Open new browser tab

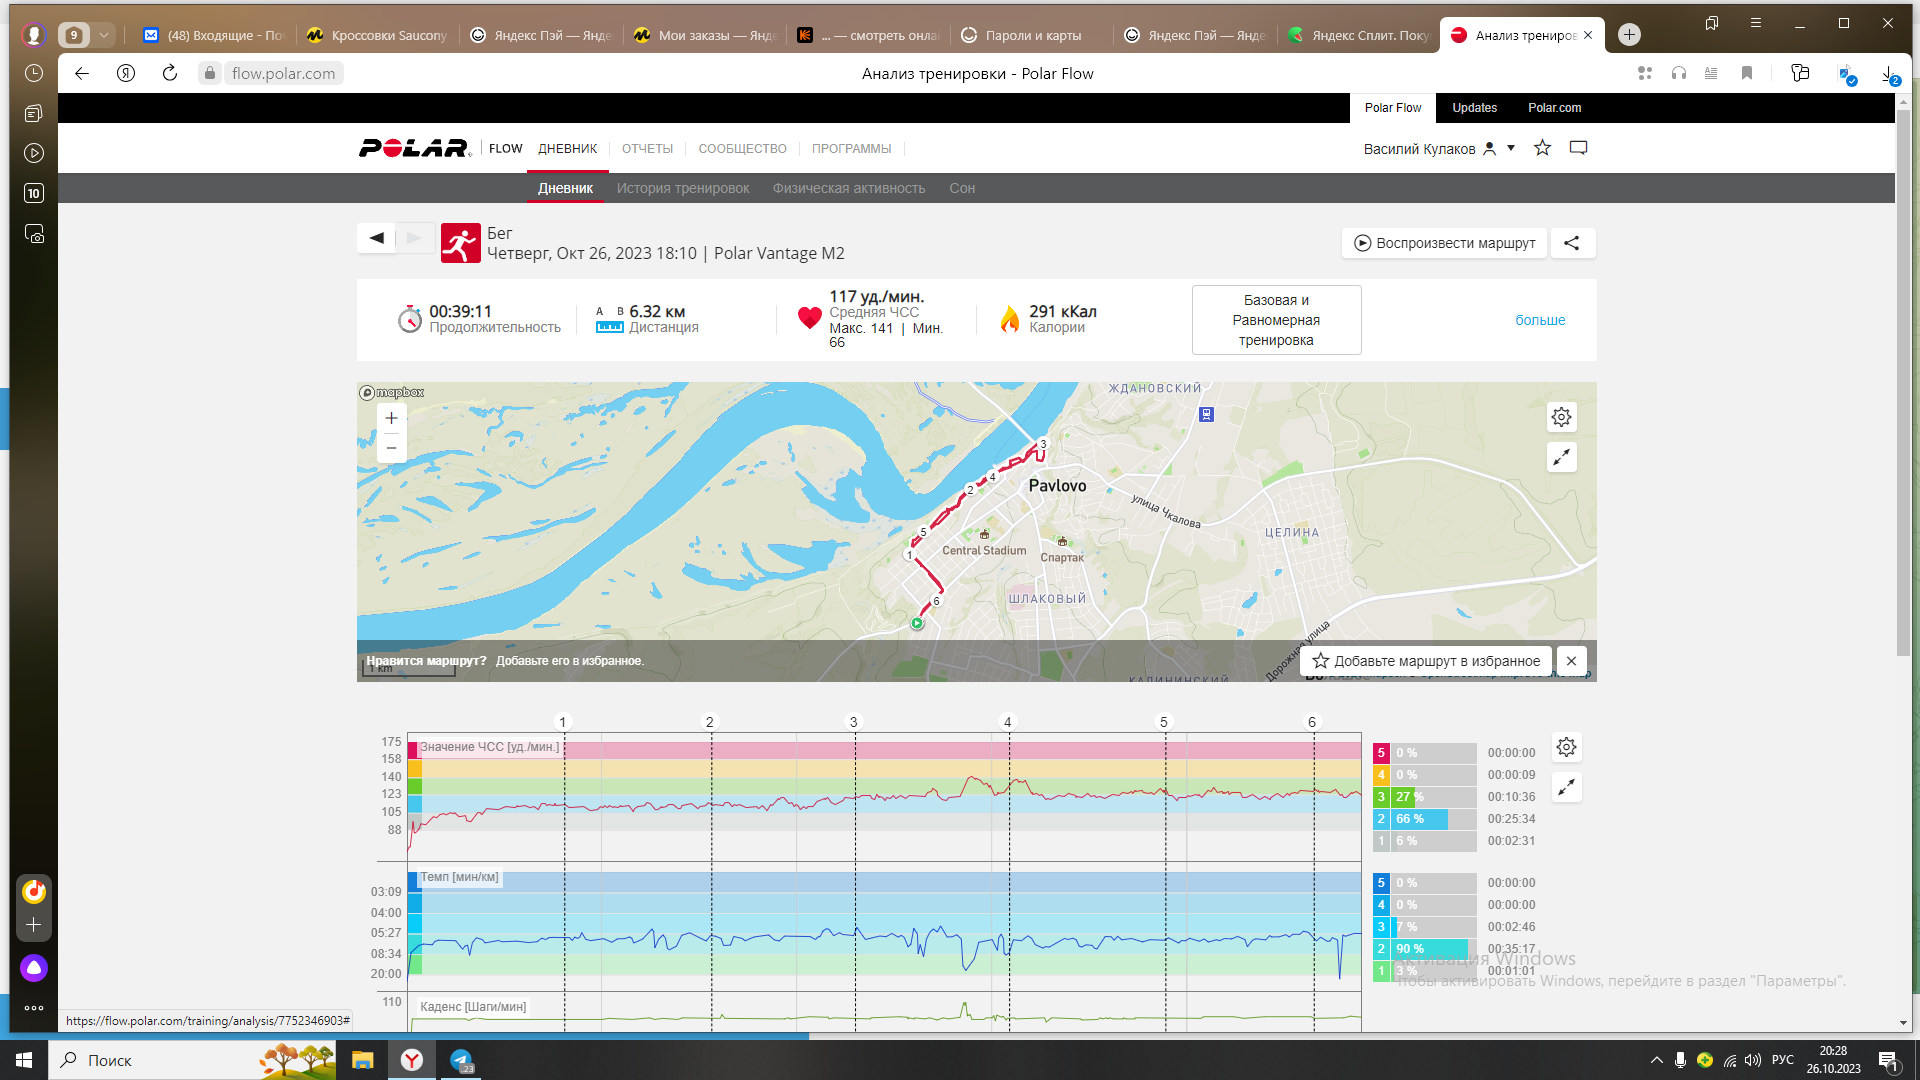coord(1630,35)
